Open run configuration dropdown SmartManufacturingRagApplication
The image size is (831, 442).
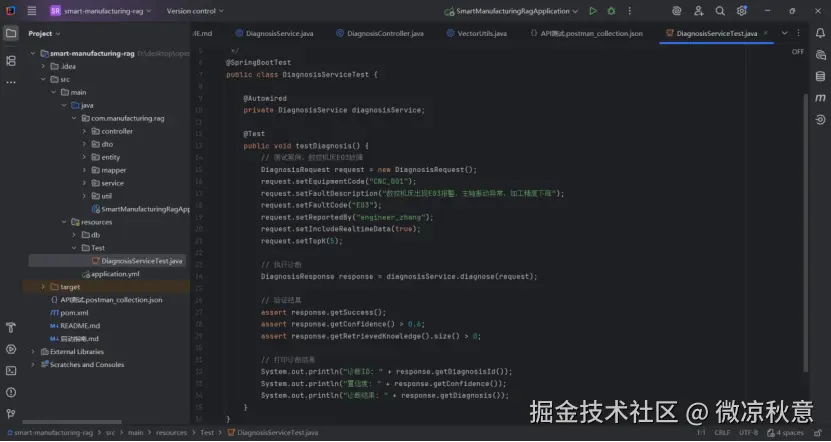(511, 11)
